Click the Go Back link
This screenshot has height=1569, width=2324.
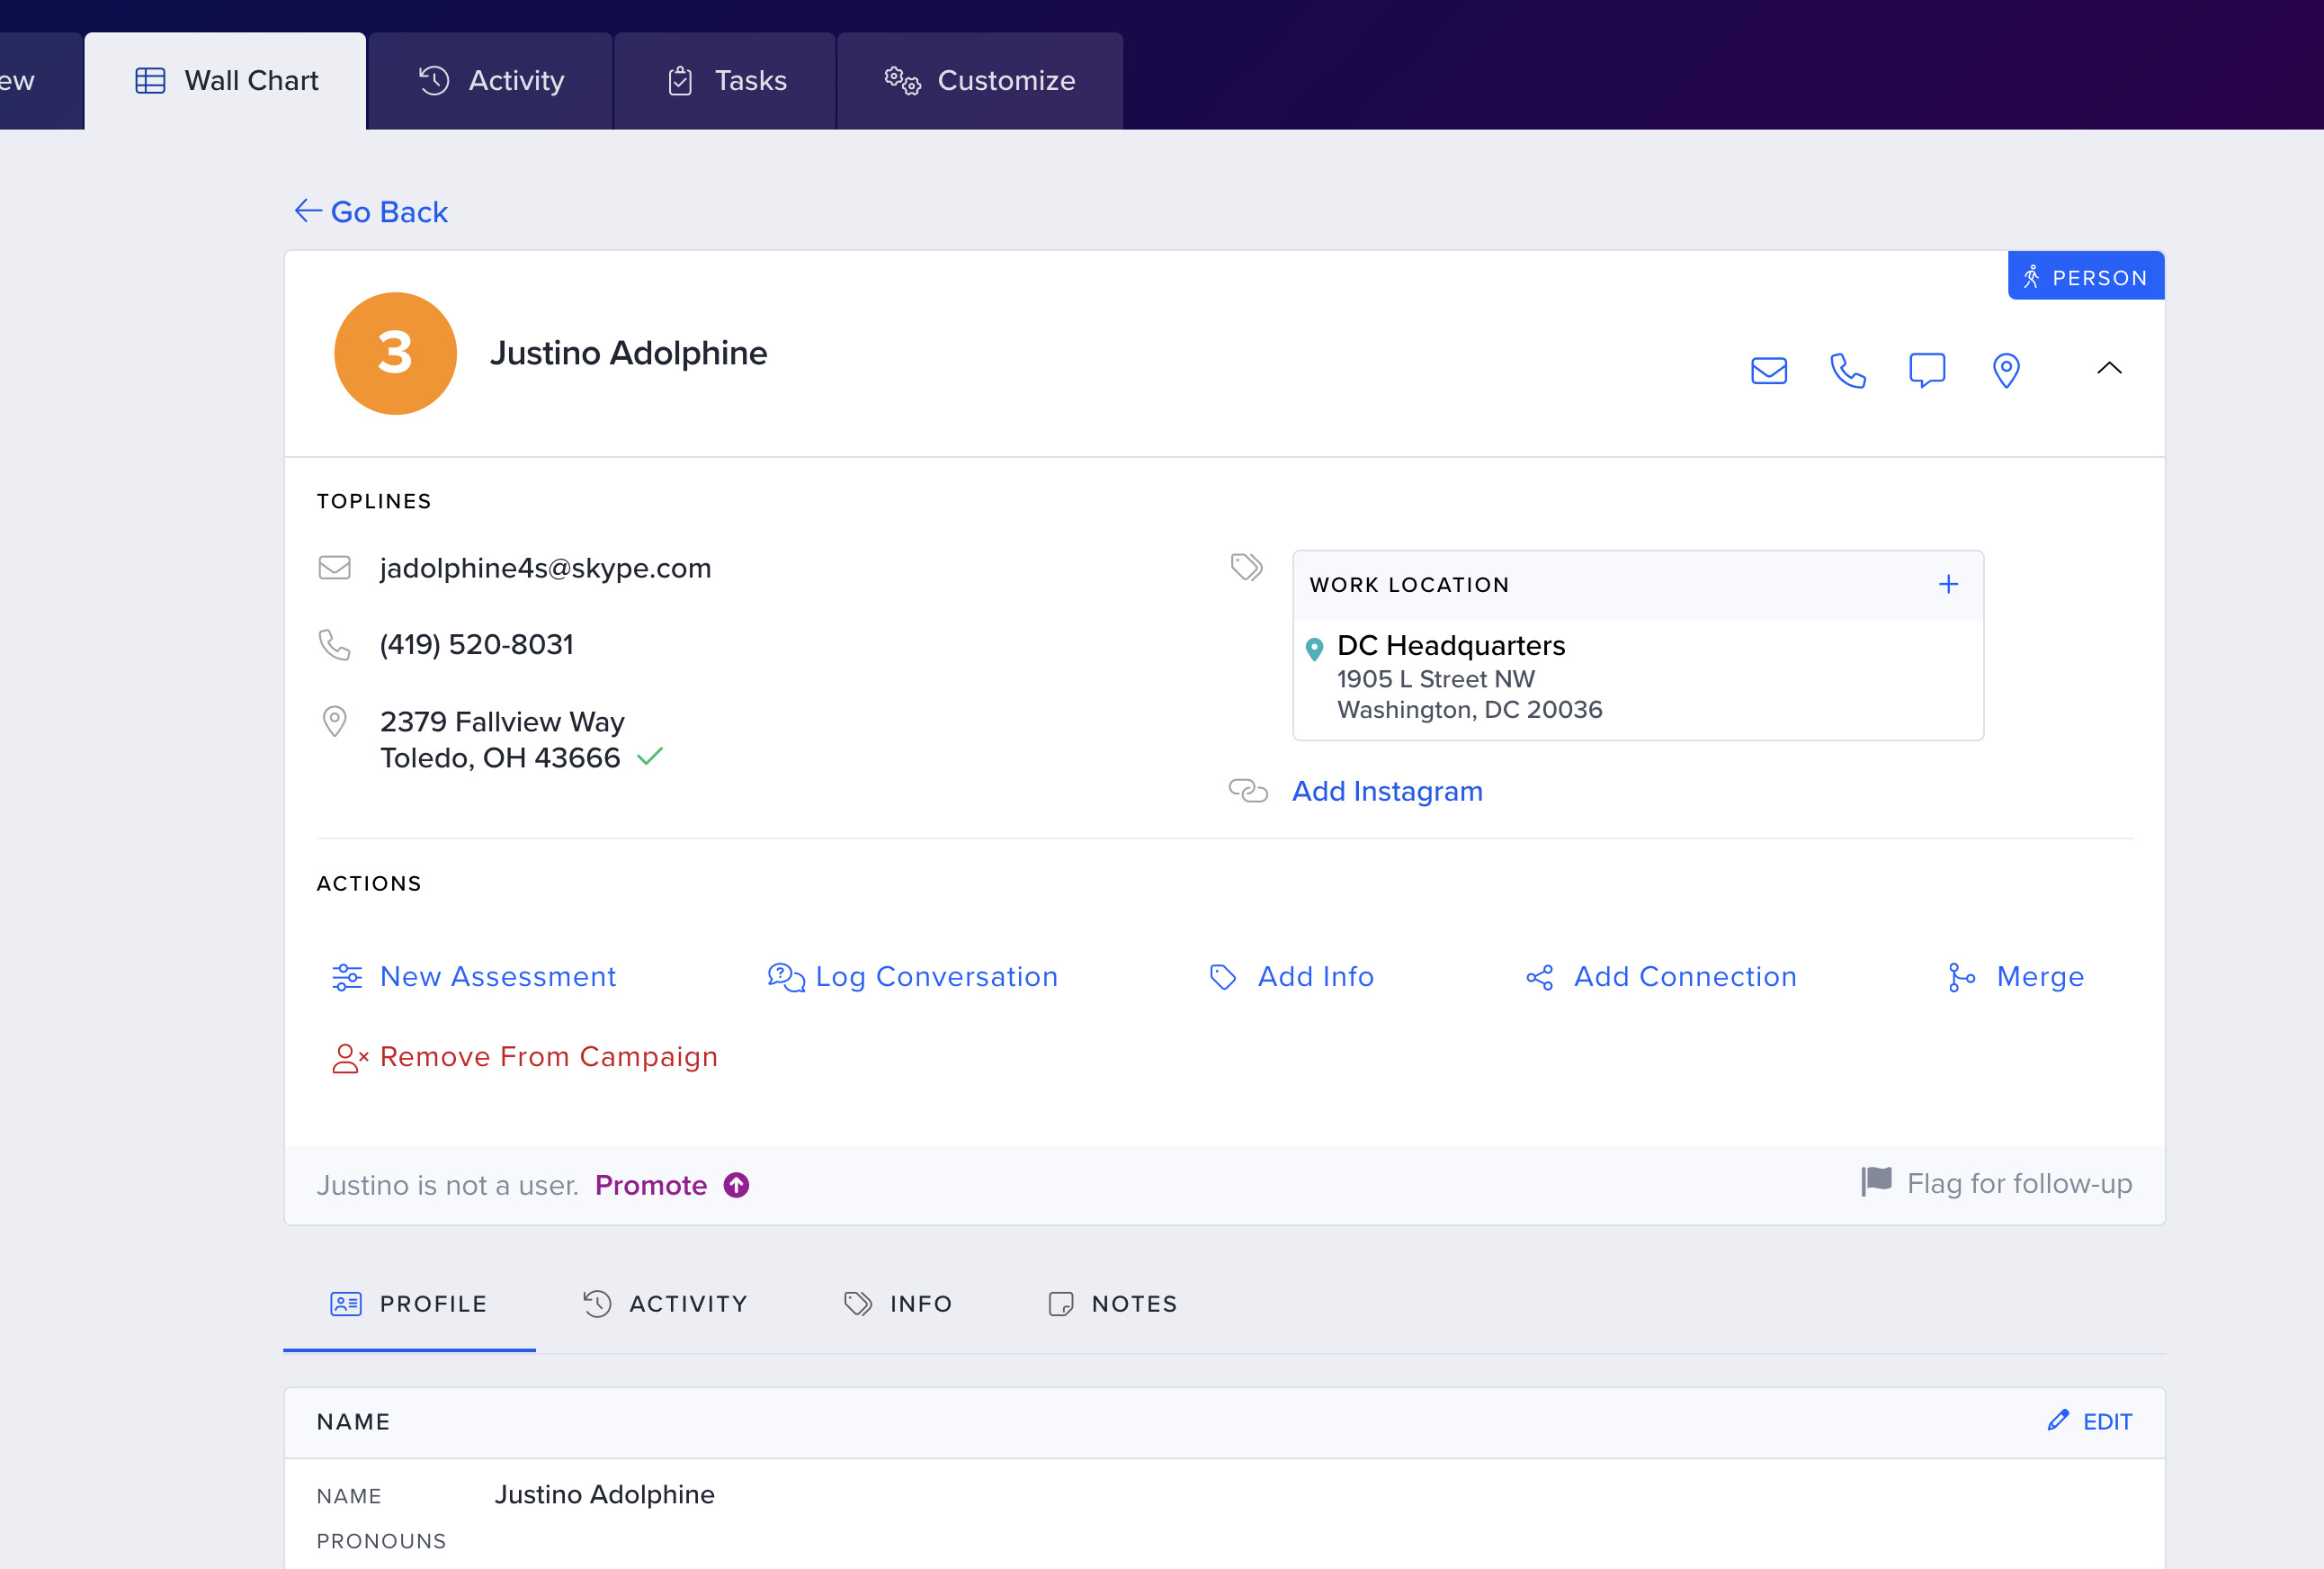pyautogui.click(x=371, y=212)
